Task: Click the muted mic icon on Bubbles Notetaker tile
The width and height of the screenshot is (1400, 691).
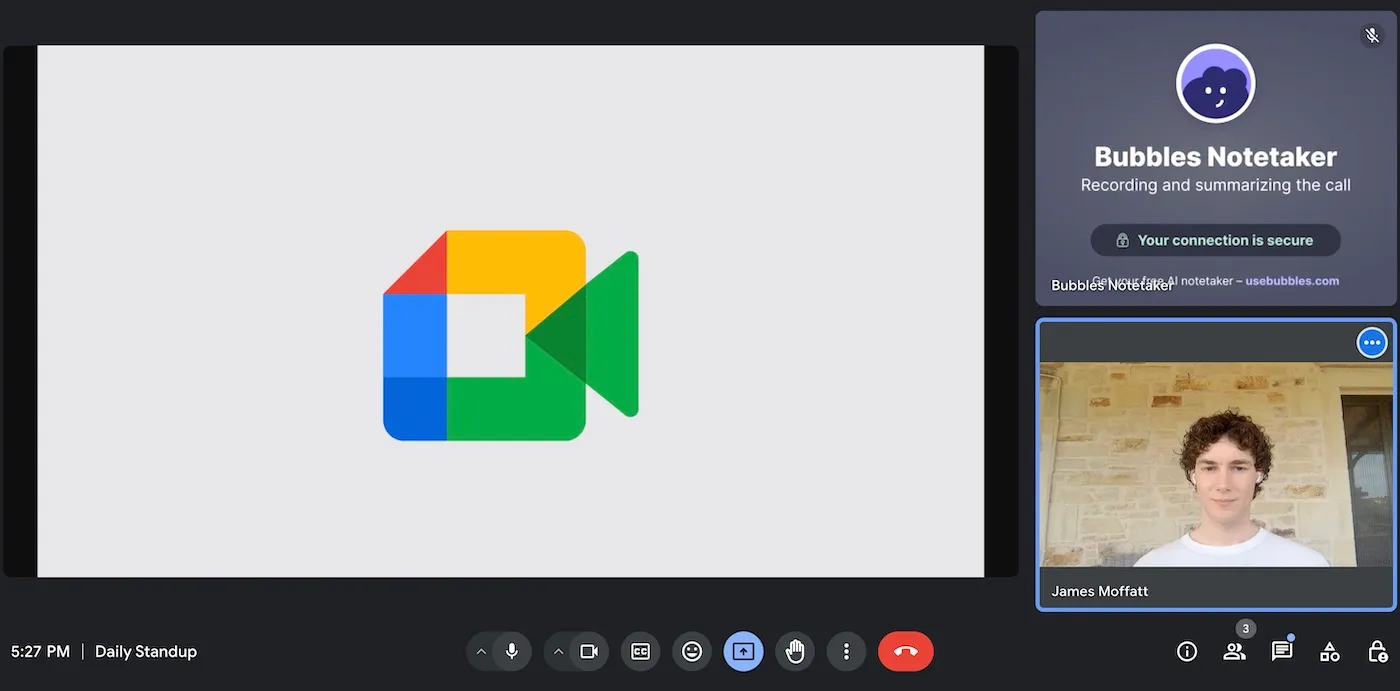Action: (x=1373, y=35)
